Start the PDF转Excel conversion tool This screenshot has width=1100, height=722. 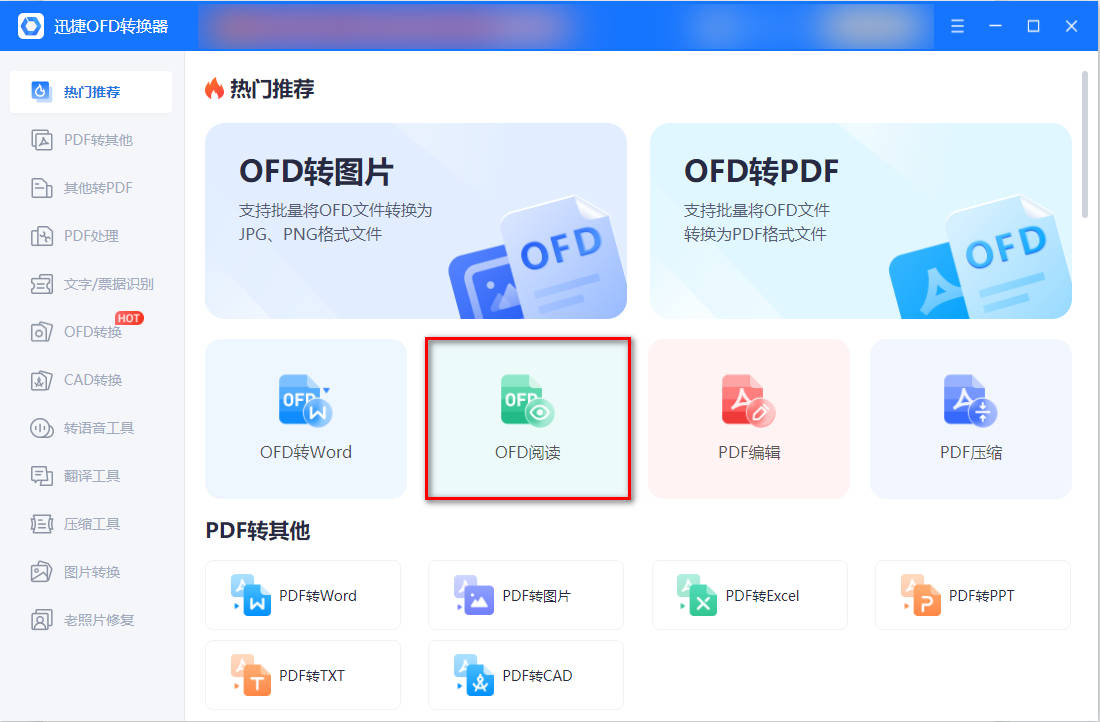coord(749,595)
